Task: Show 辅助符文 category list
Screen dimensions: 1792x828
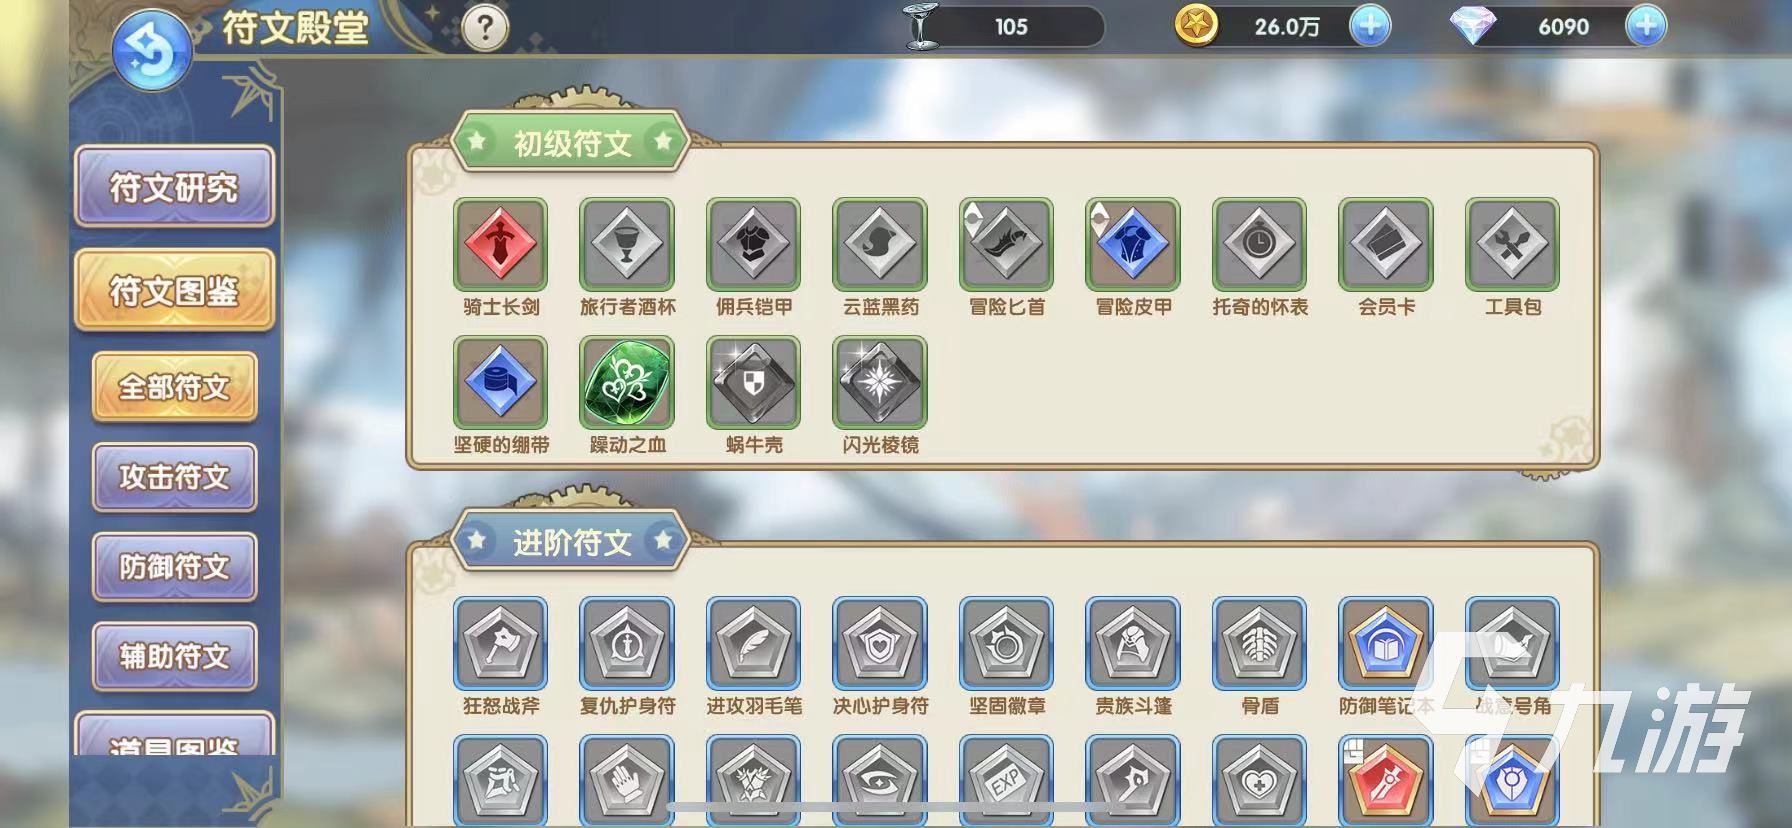Action: (174, 657)
